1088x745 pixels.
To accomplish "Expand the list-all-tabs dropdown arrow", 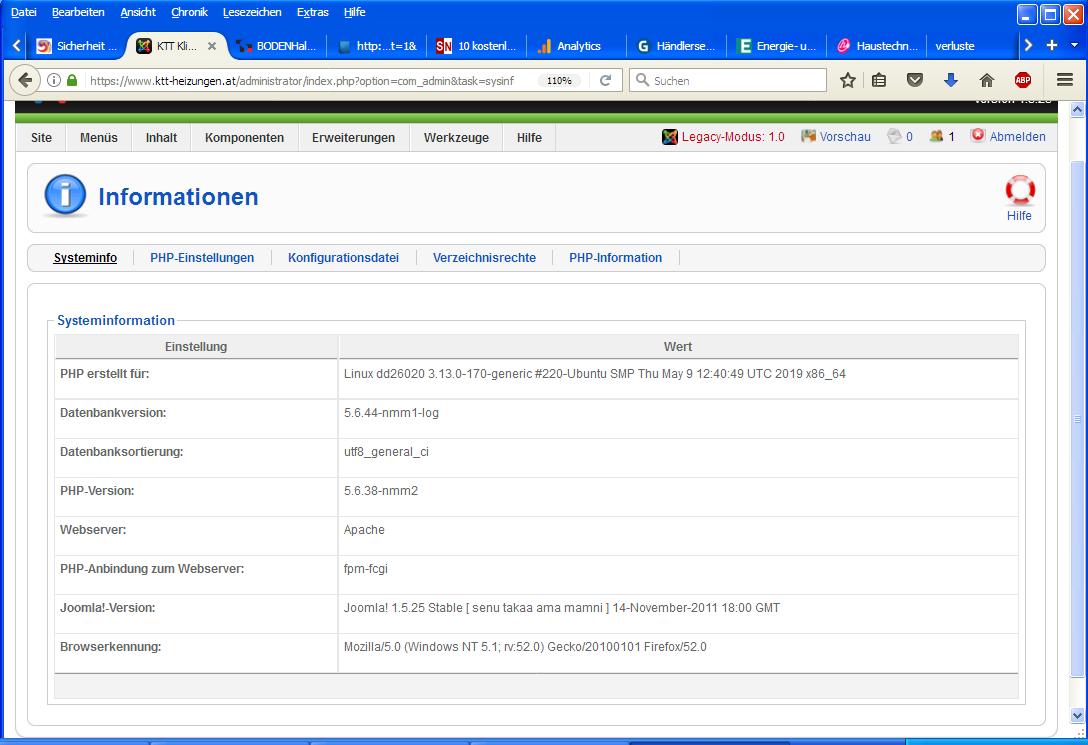I will point(1075,45).
